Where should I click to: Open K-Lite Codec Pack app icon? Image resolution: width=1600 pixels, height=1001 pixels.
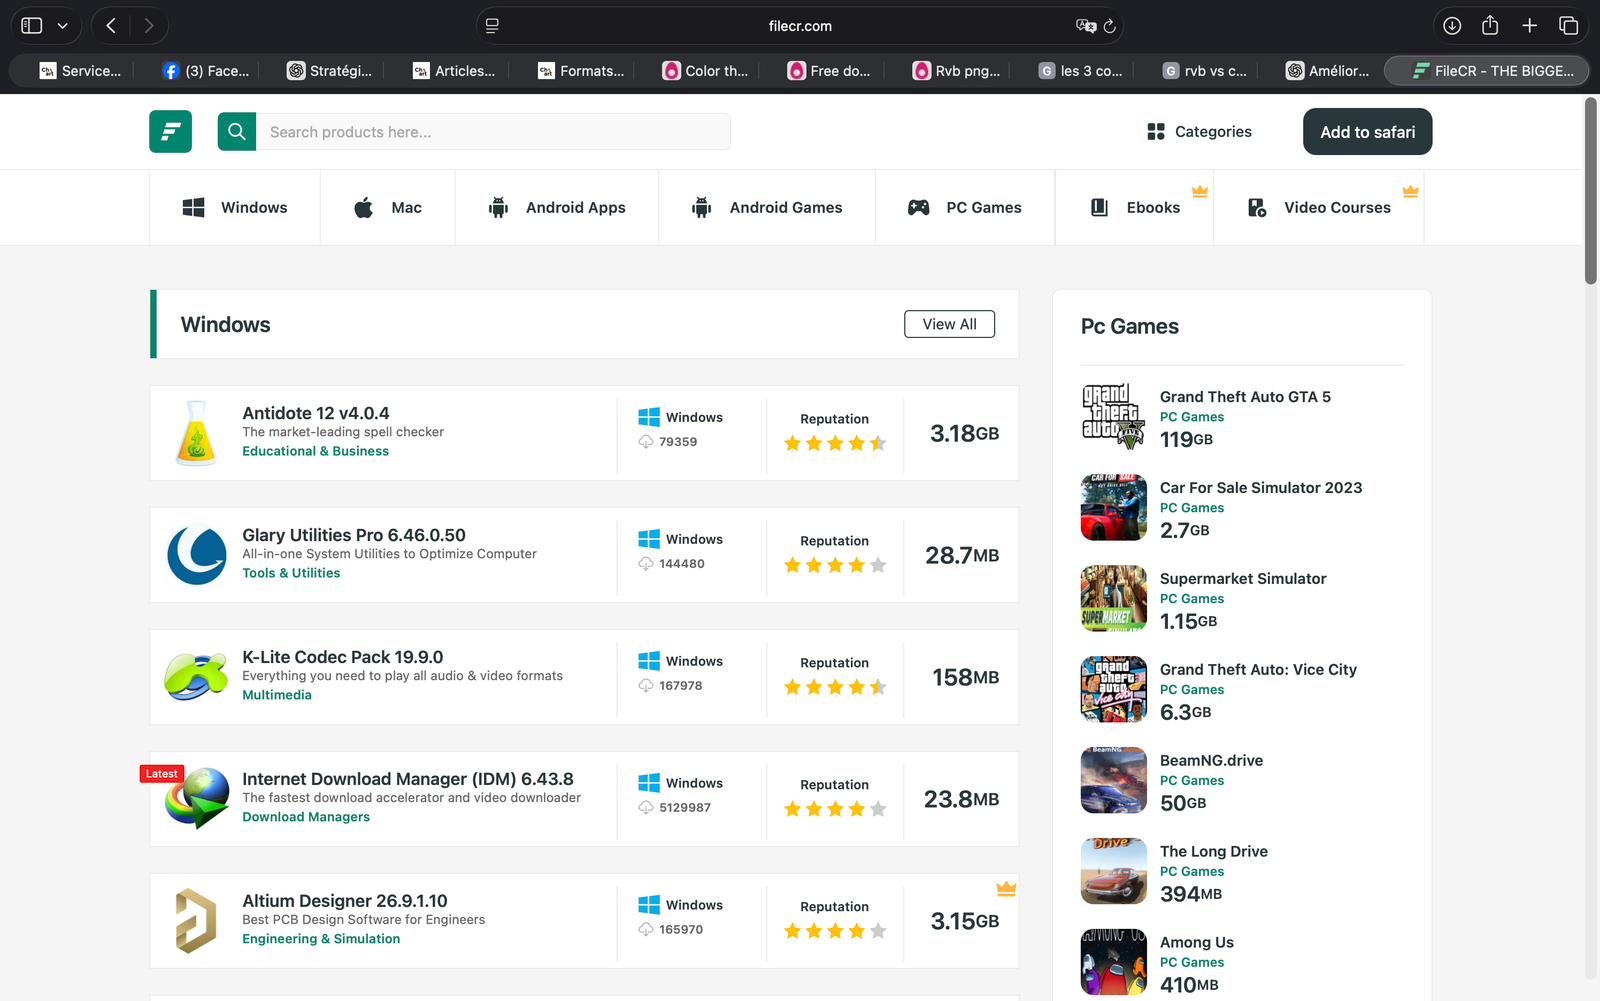(x=196, y=677)
